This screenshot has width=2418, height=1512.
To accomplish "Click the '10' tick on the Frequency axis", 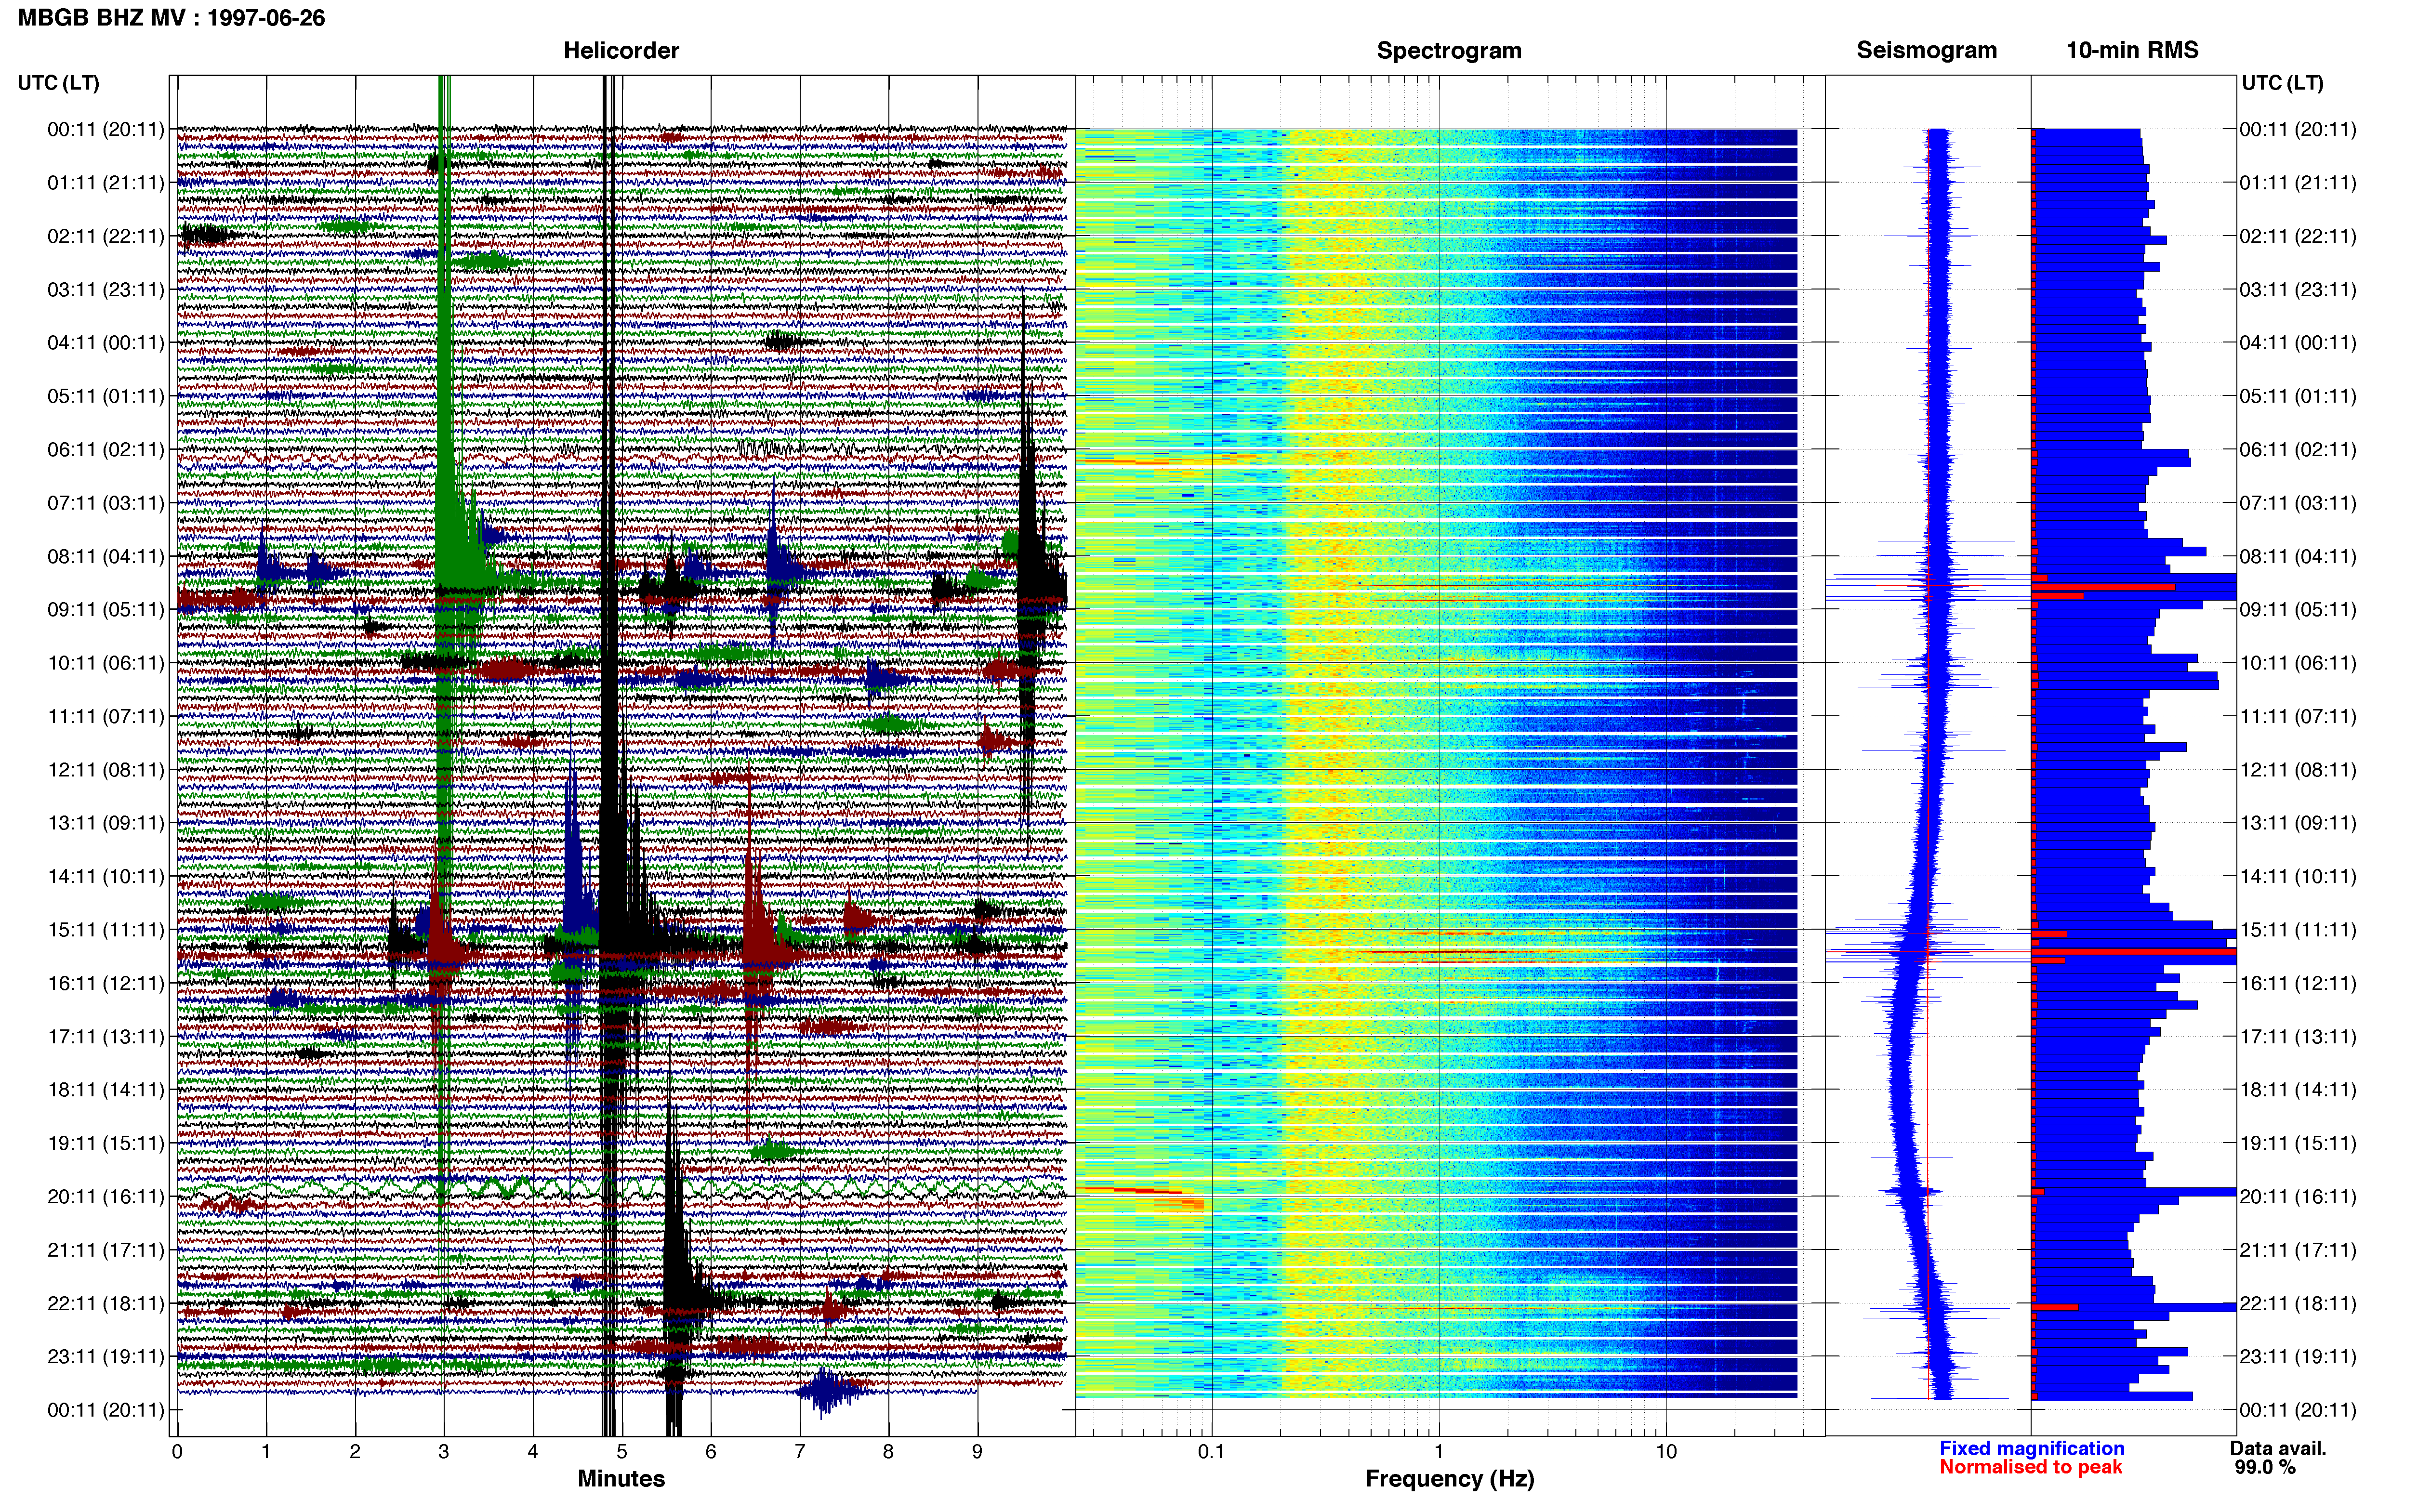I will pyautogui.click(x=1666, y=1452).
